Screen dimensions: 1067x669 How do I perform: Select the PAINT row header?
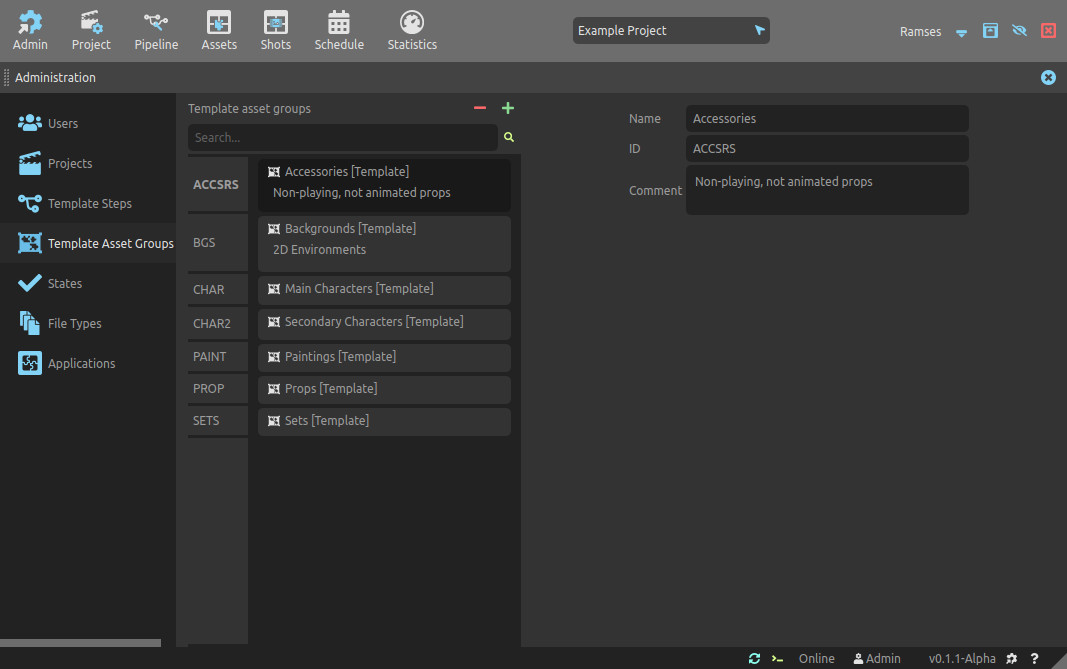(x=218, y=357)
